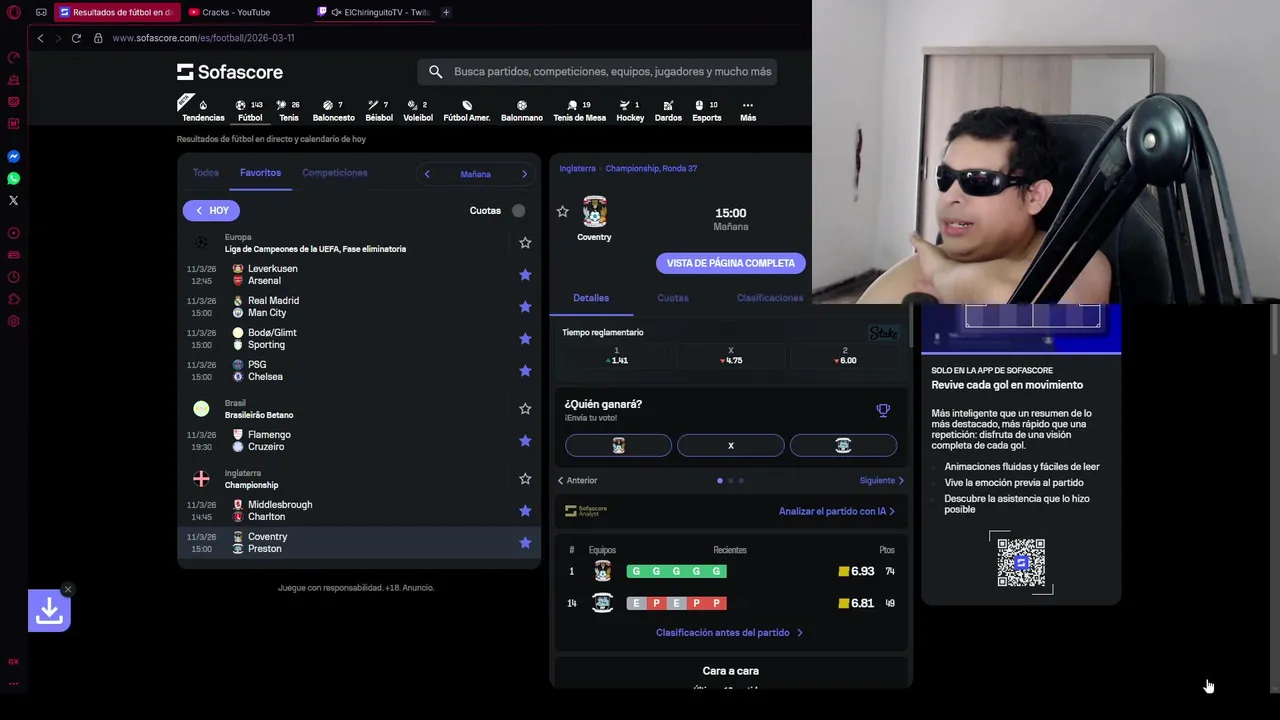Open WhatsApp in the Opera sidebar
This screenshot has width=1280, height=720.
coord(13,179)
